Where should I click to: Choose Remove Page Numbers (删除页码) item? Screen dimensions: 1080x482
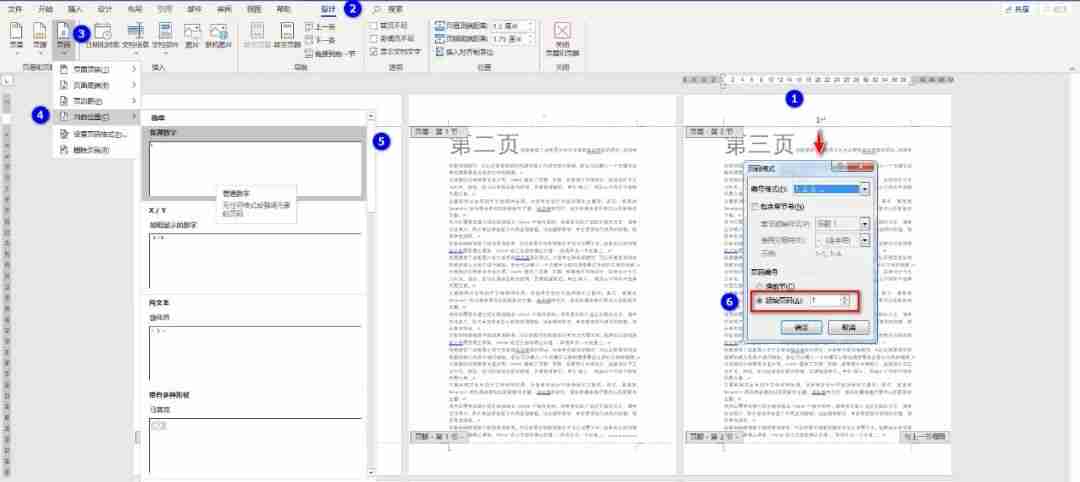(x=98, y=149)
